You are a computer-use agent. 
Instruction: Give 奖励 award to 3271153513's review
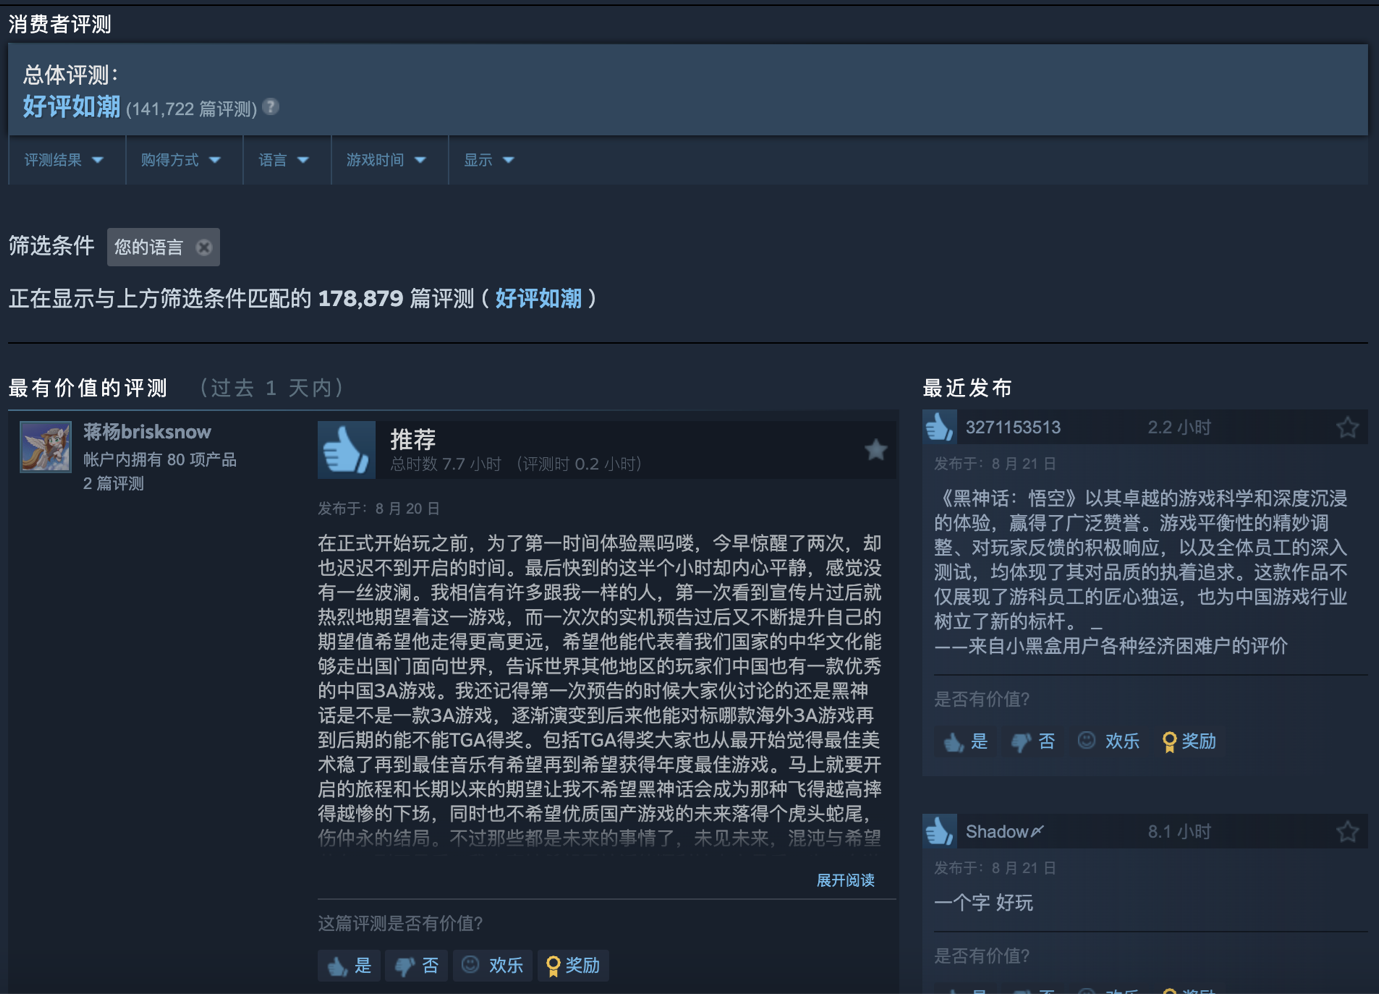(1189, 741)
